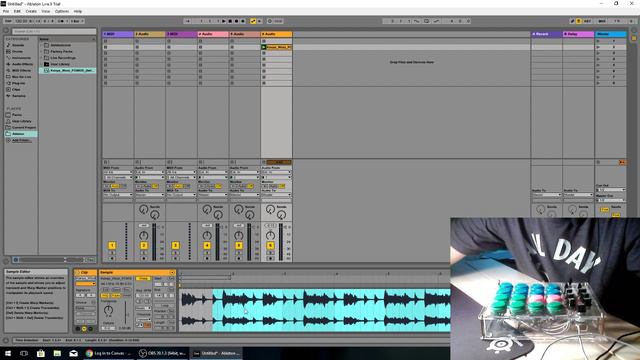Select the Master track header

(611, 34)
